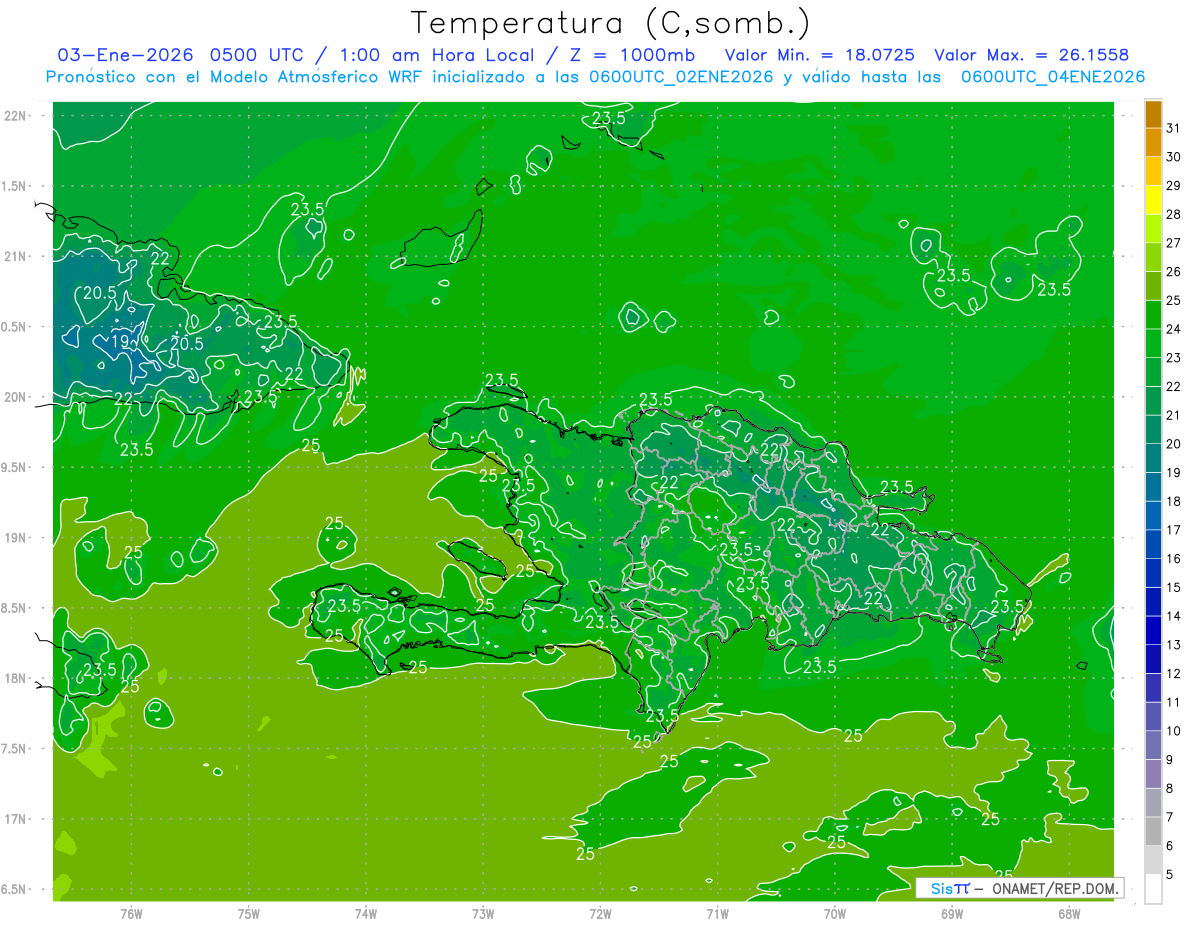Pick the colorbar swatch between 24 and 25
Screen dimensions: 1200x927
pyautogui.click(x=1153, y=315)
